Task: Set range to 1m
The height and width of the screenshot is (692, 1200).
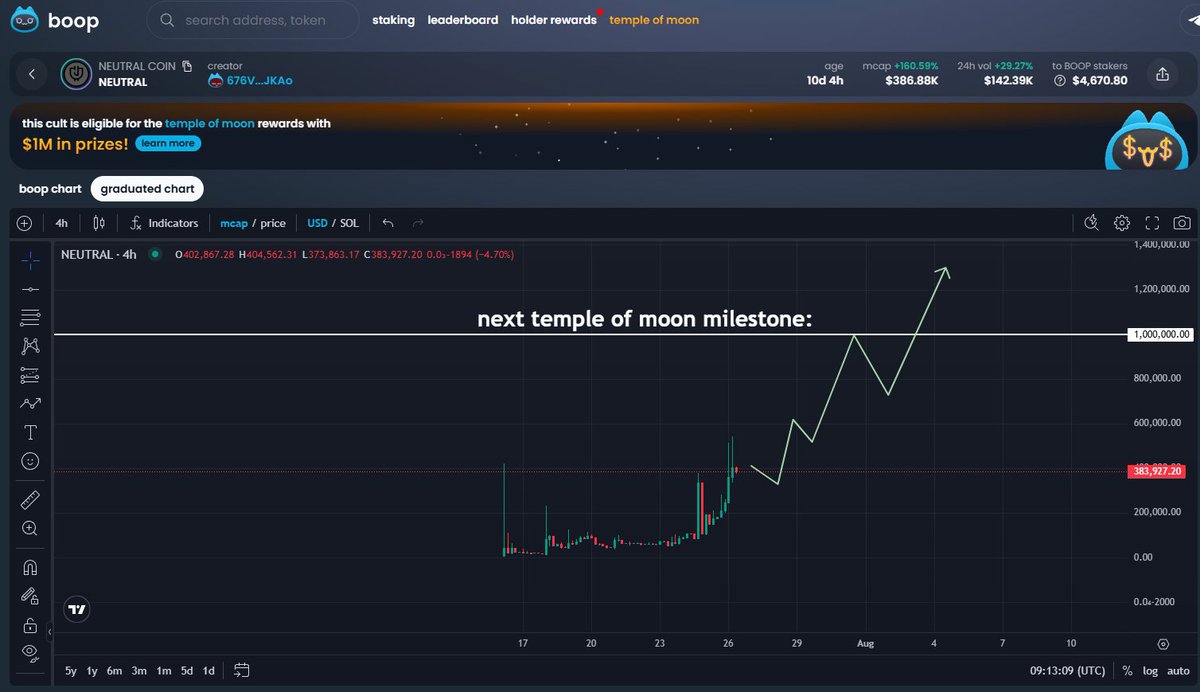Action: pos(163,670)
